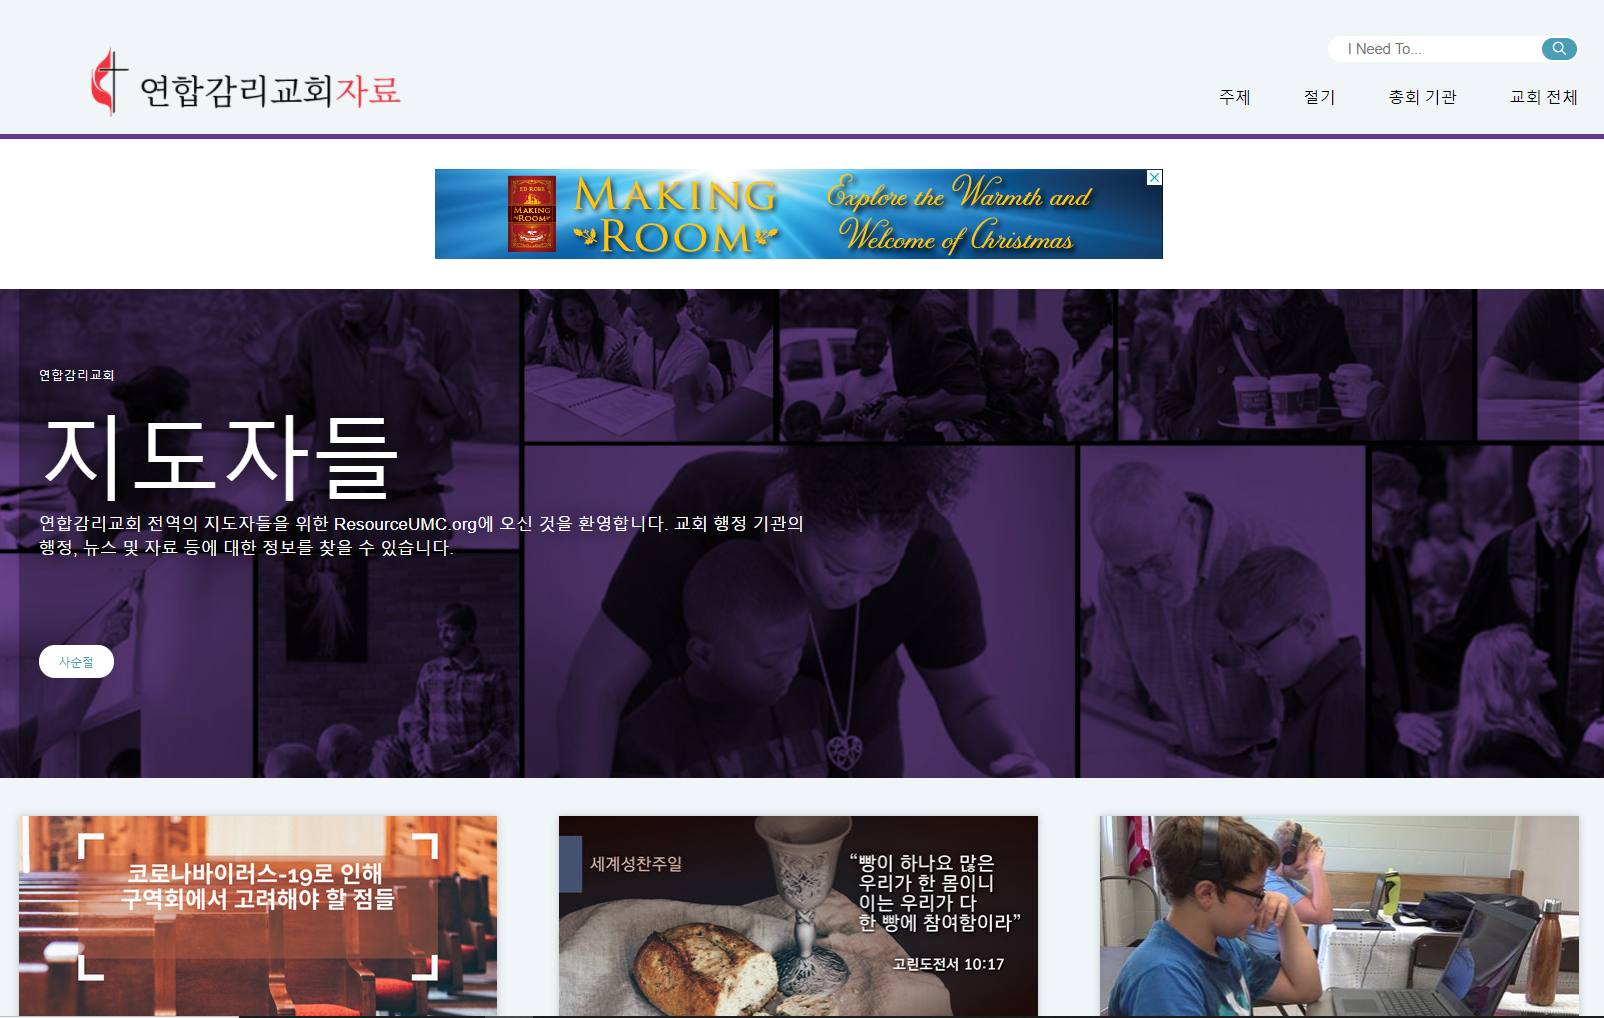The image size is (1604, 1018).
Task: Expand the 총회 기관 navigation item
Action: pos(1422,97)
